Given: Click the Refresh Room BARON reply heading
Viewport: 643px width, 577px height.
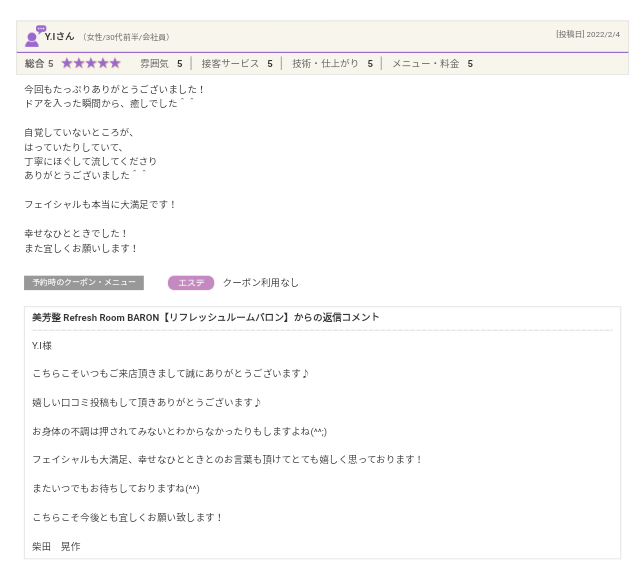Looking at the screenshot, I should [206, 318].
